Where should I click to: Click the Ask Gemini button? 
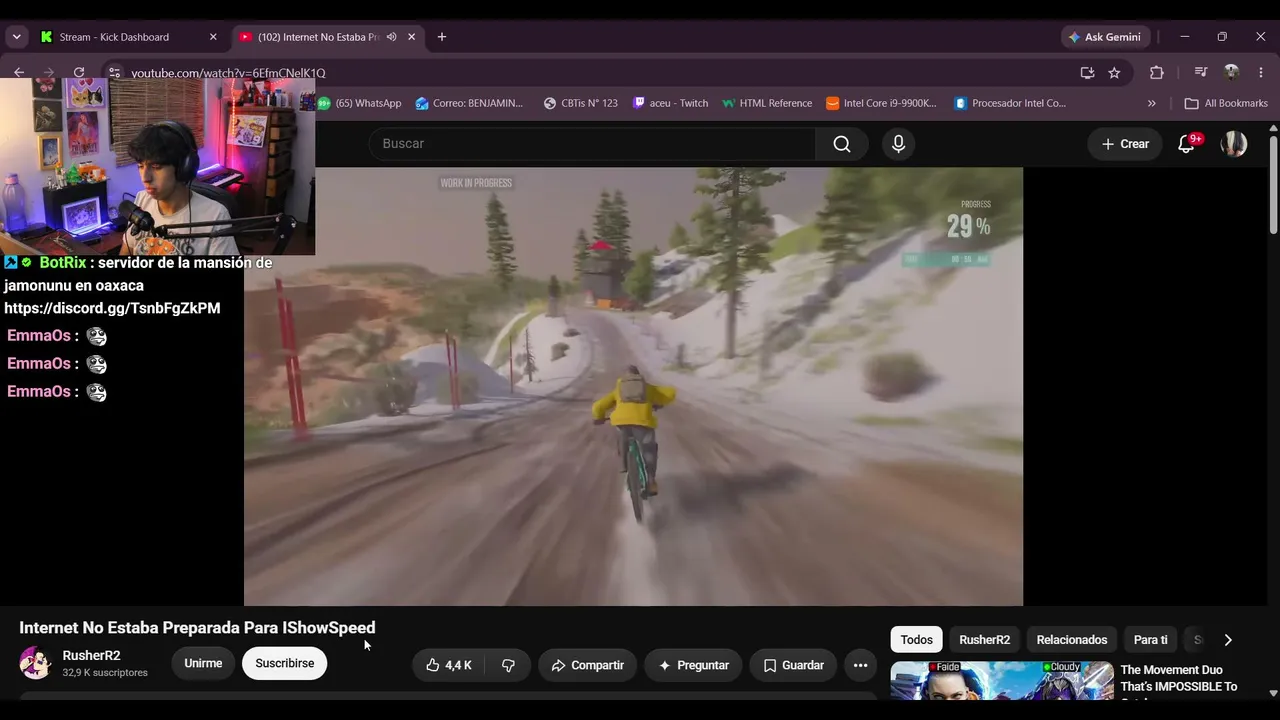point(1105,37)
